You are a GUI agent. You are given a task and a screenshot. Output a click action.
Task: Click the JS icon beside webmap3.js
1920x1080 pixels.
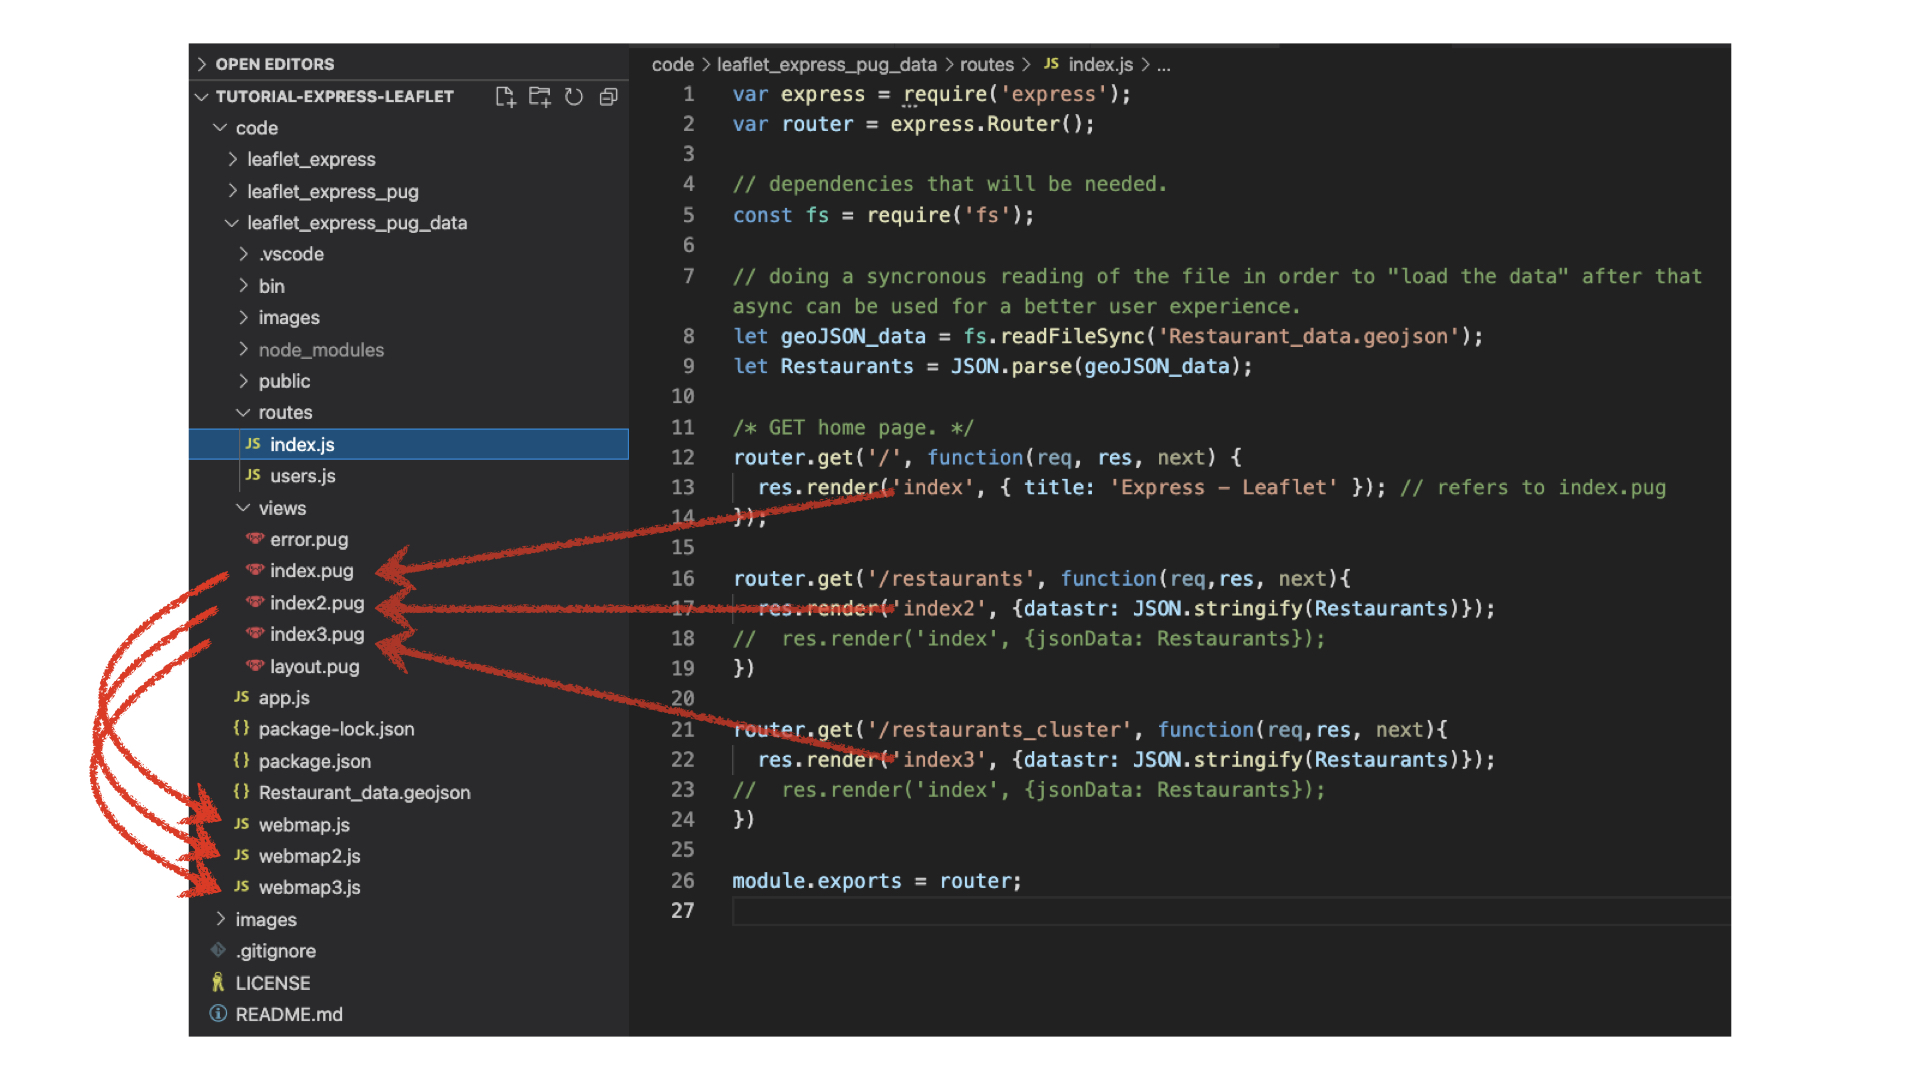coord(241,887)
